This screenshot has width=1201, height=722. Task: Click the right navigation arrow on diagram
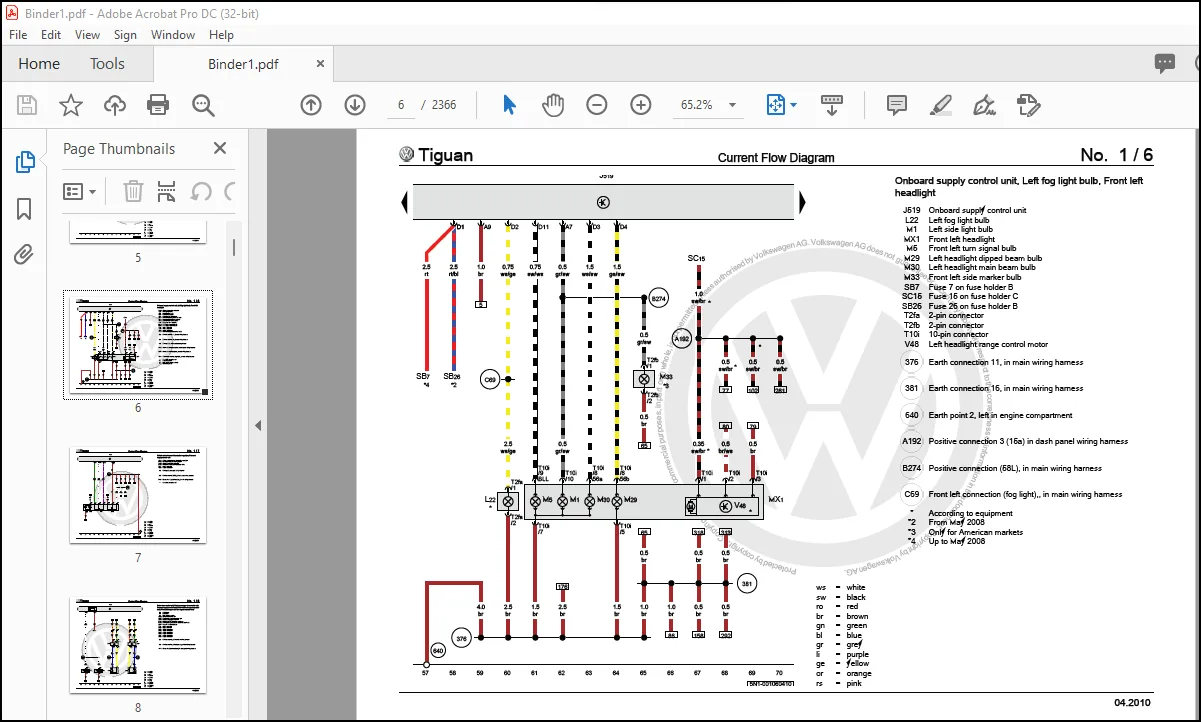point(802,203)
